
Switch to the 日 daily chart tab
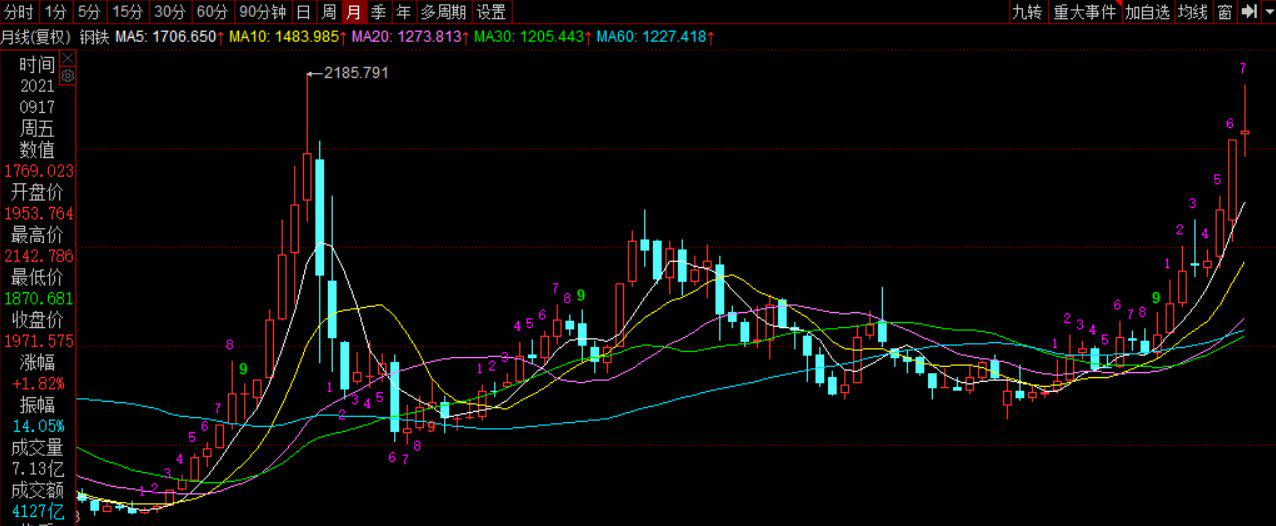(304, 12)
